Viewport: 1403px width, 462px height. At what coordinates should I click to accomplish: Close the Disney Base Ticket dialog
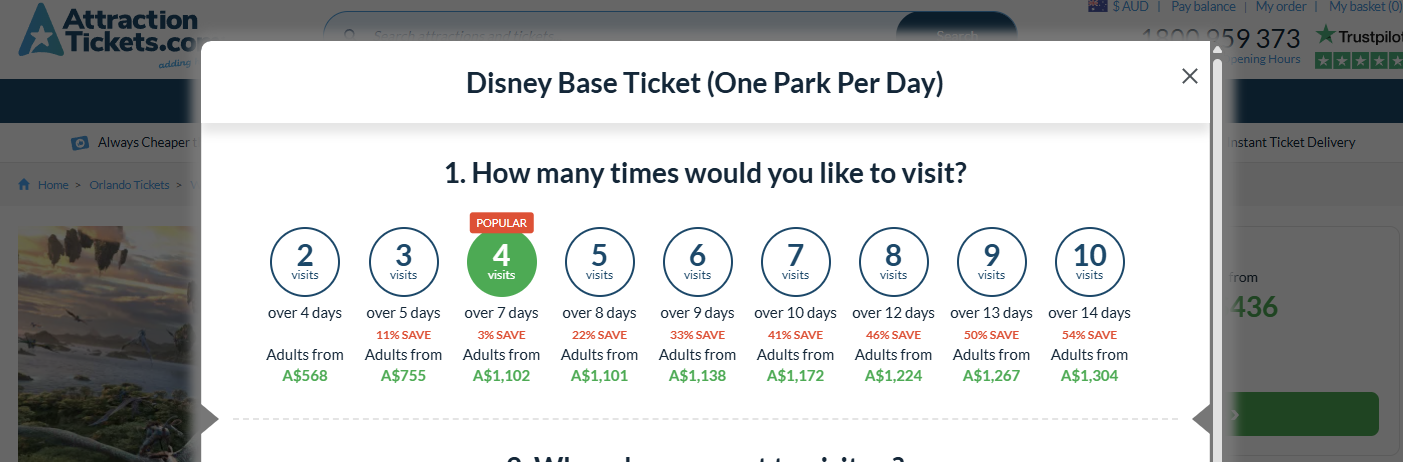coord(1189,76)
